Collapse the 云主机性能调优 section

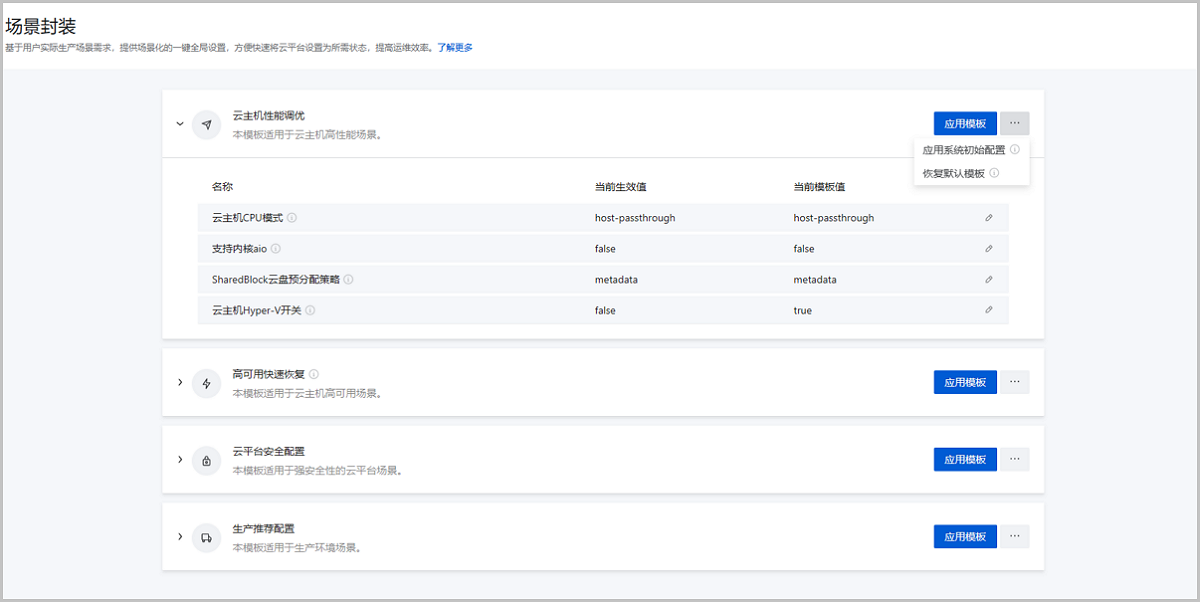click(x=180, y=124)
